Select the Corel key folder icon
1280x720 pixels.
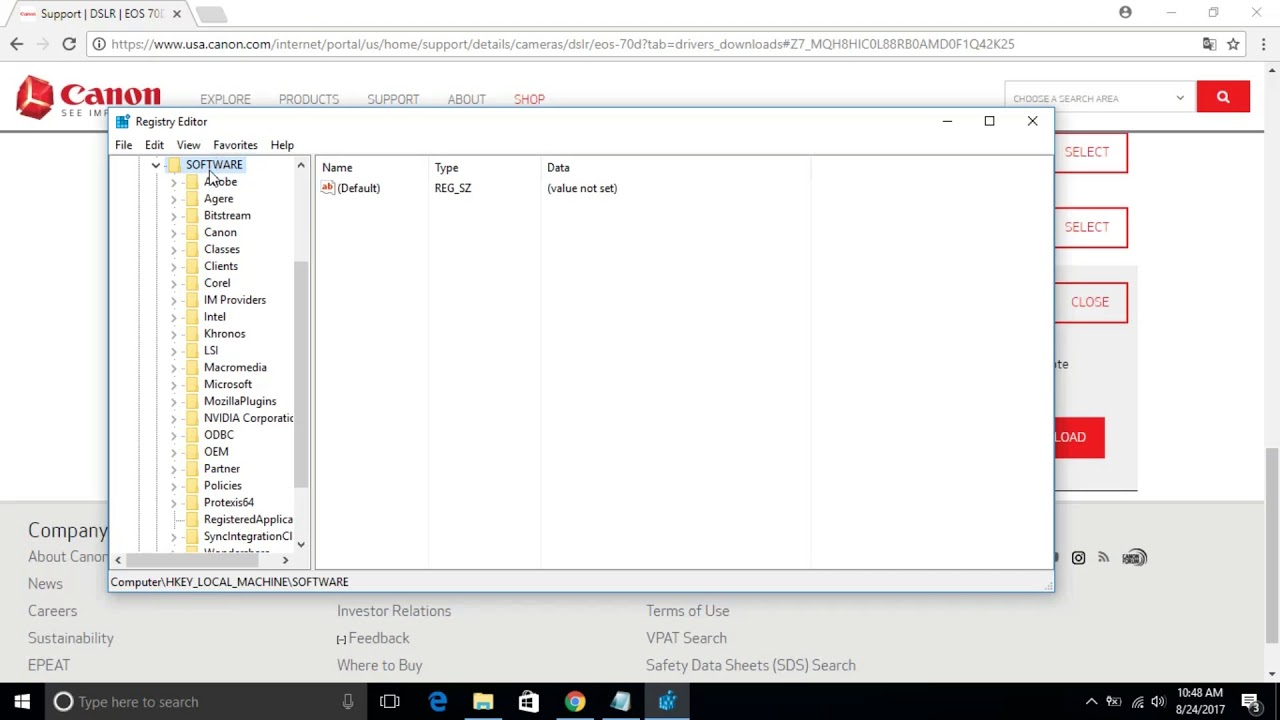(192, 283)
